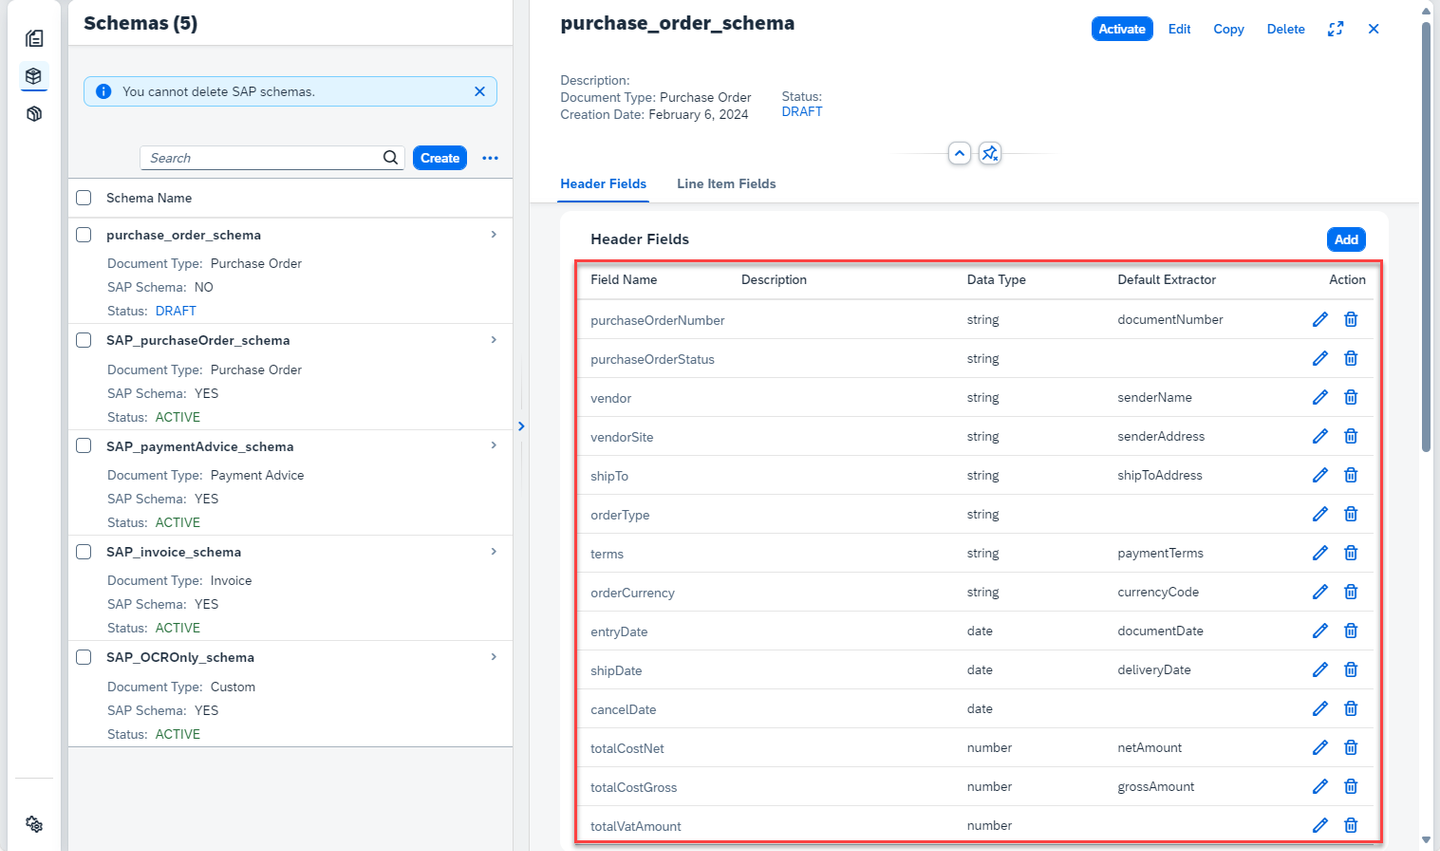Image resolution: width=1440 pixels, height=851 pixels.
Task: Pin the header using the pin icon
Action: coord(990,153)
